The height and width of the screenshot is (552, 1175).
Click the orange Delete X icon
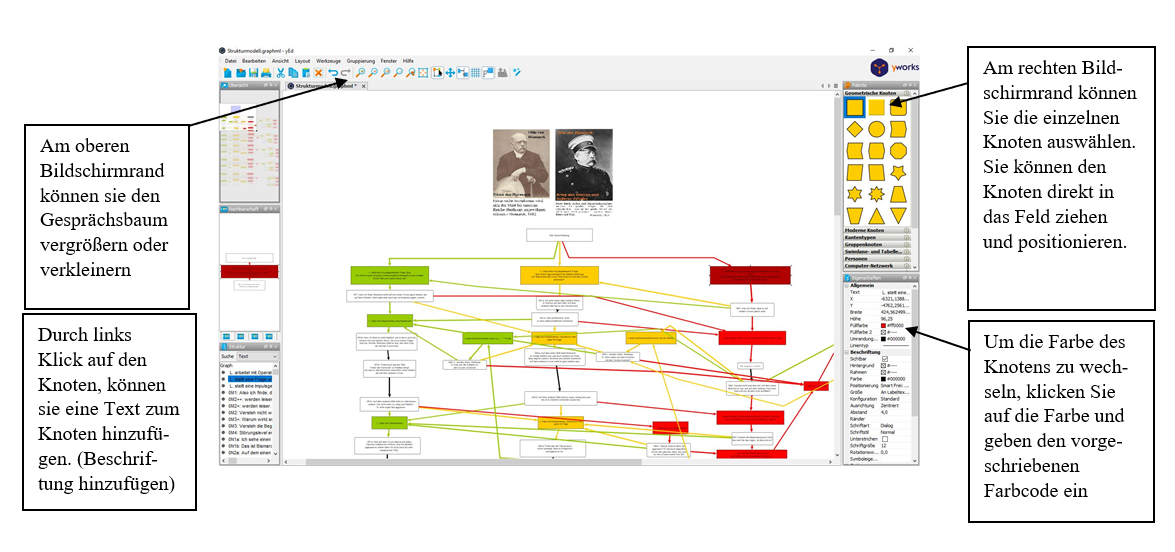pos(319,73)
